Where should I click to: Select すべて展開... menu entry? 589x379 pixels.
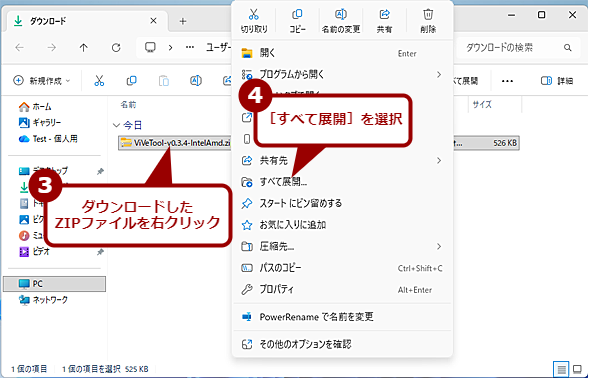click(x=342, y=182)
